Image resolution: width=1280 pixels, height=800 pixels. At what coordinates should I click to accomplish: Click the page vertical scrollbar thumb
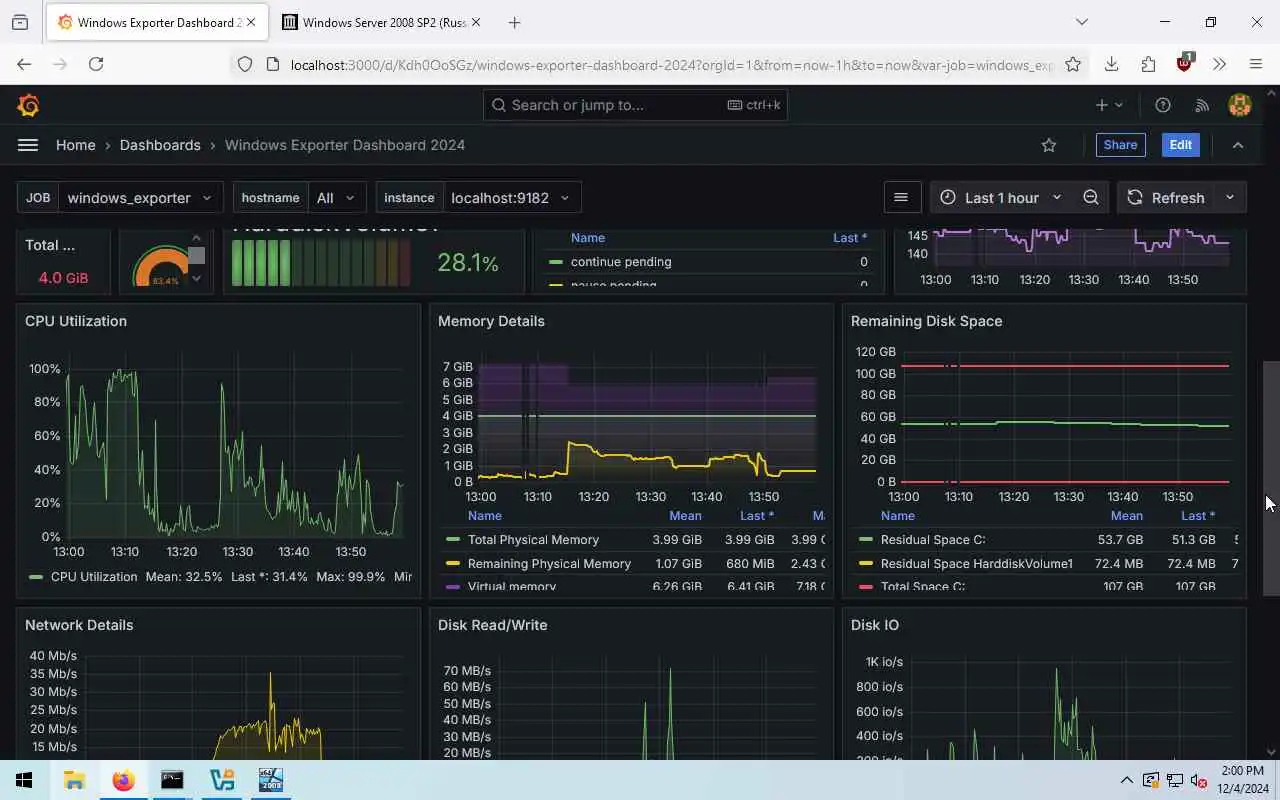1272,478
